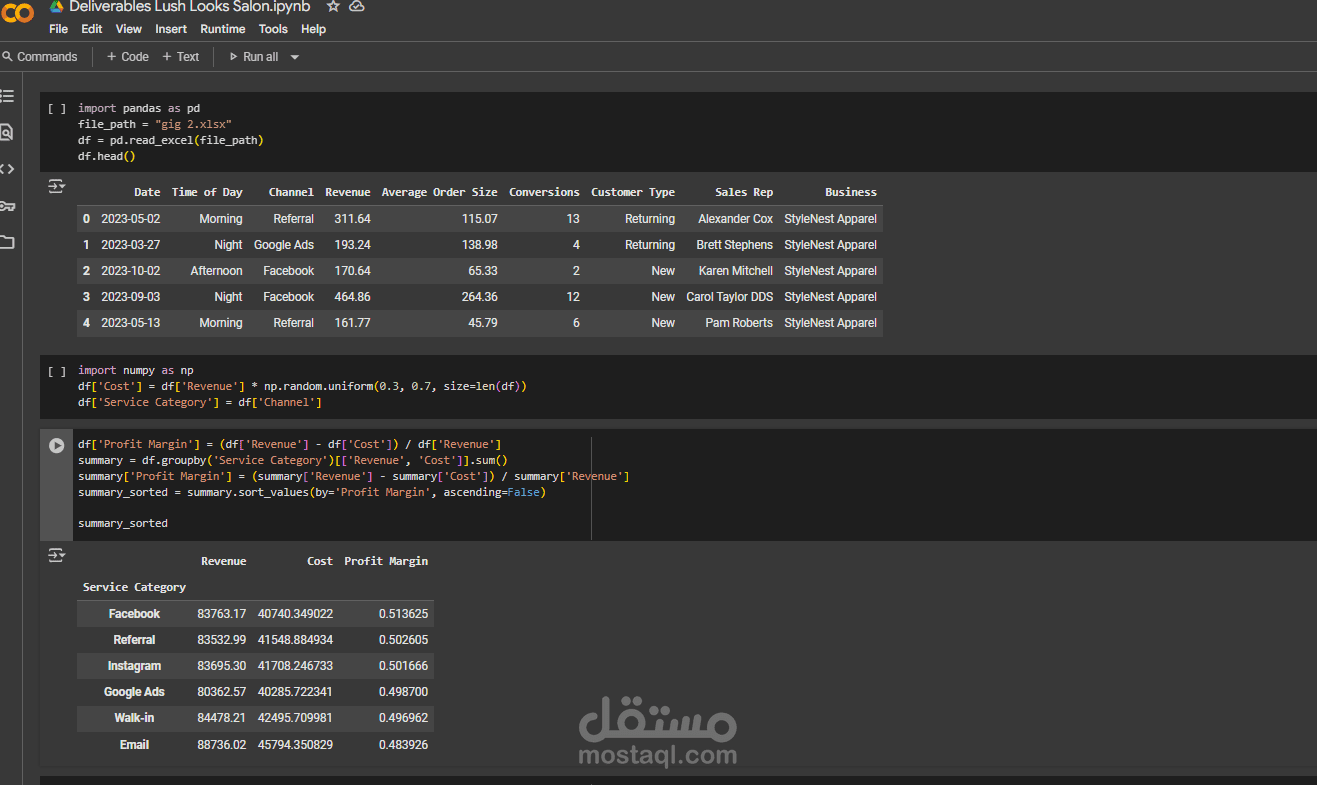The height and width of the screenshot is (785, 1317).
Task: Open the View menu
Action: click(129, 29)
